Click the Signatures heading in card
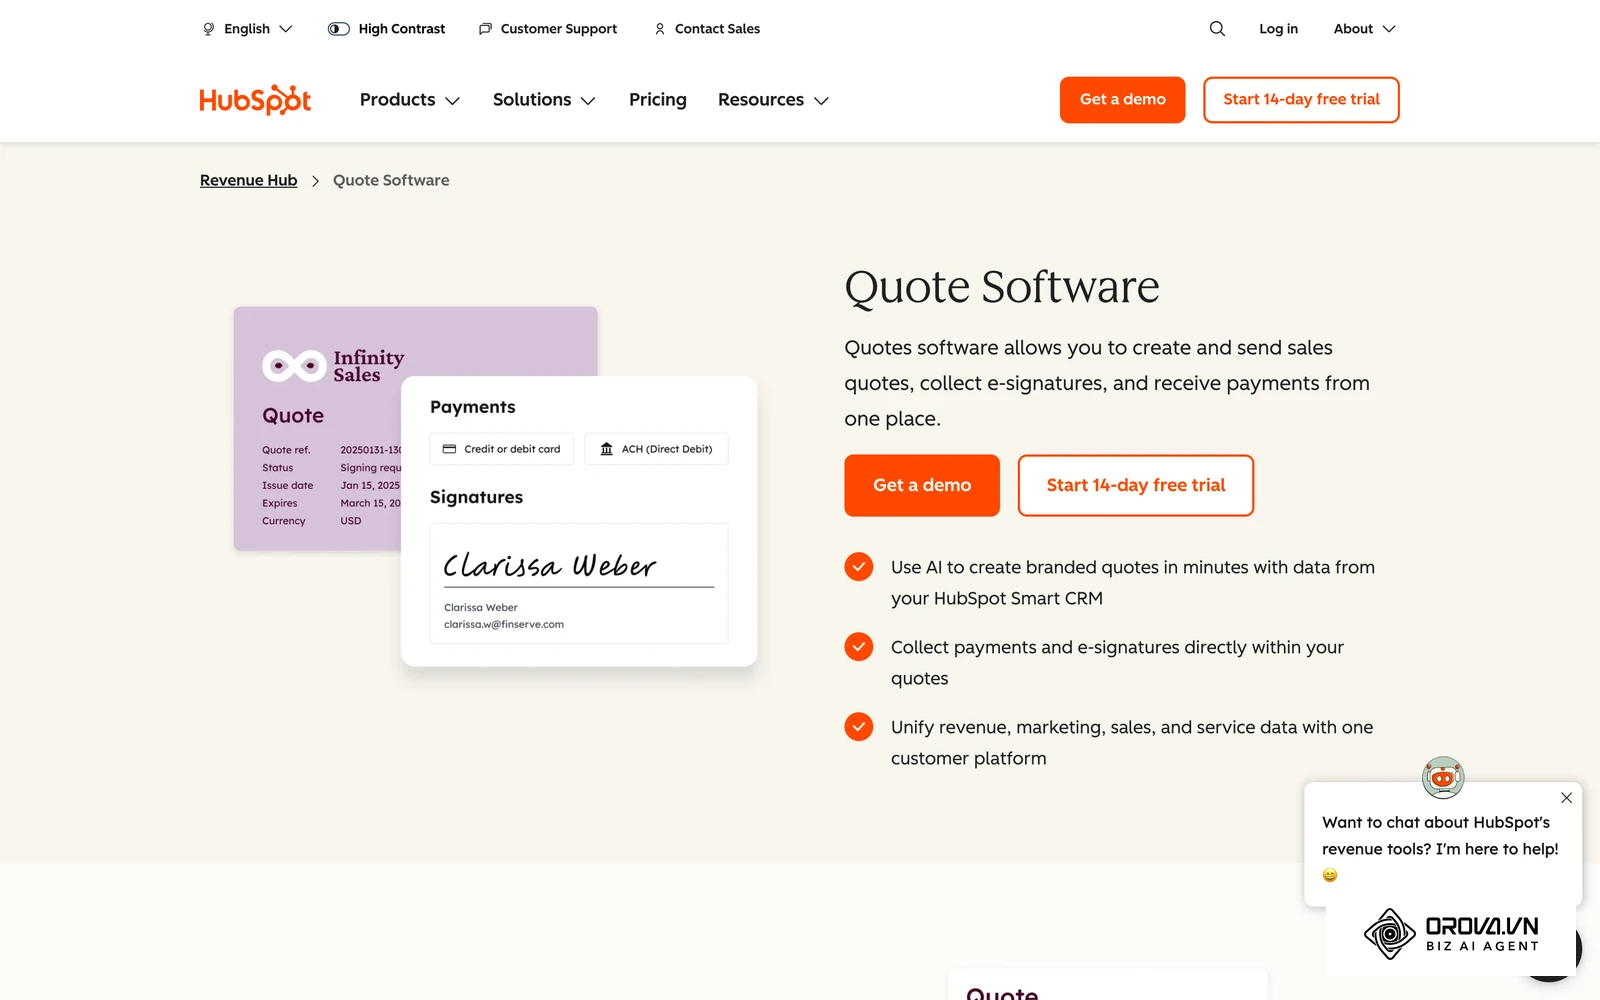 [476, 497]
